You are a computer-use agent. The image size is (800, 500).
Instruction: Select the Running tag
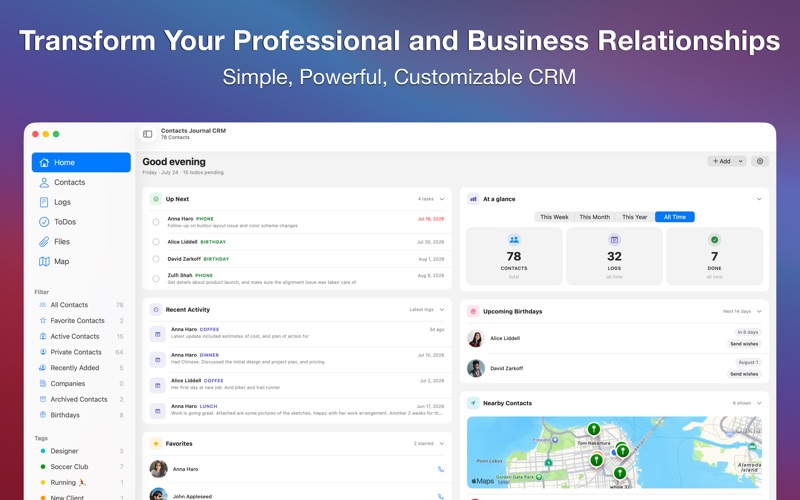pos(81,483)
